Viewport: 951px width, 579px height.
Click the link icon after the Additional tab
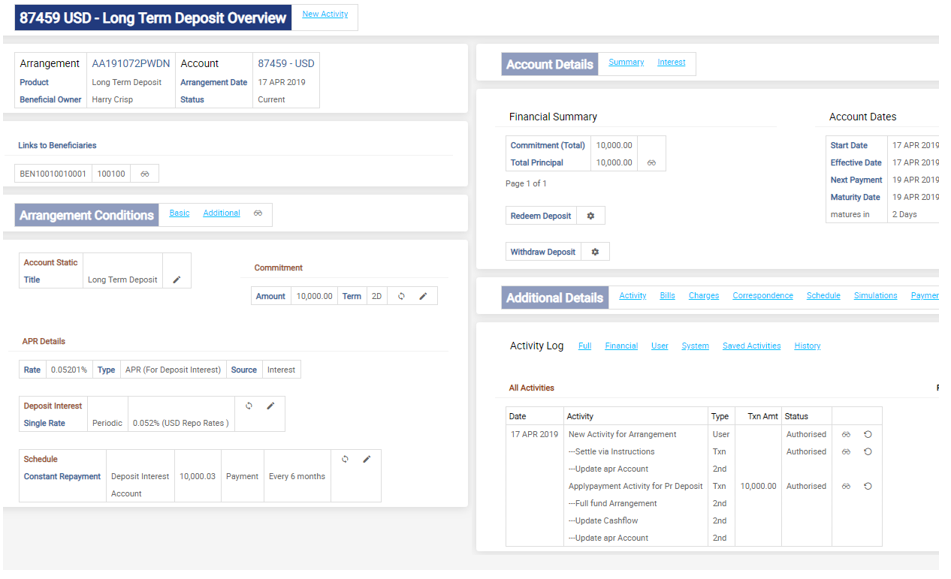pos(258,213)
